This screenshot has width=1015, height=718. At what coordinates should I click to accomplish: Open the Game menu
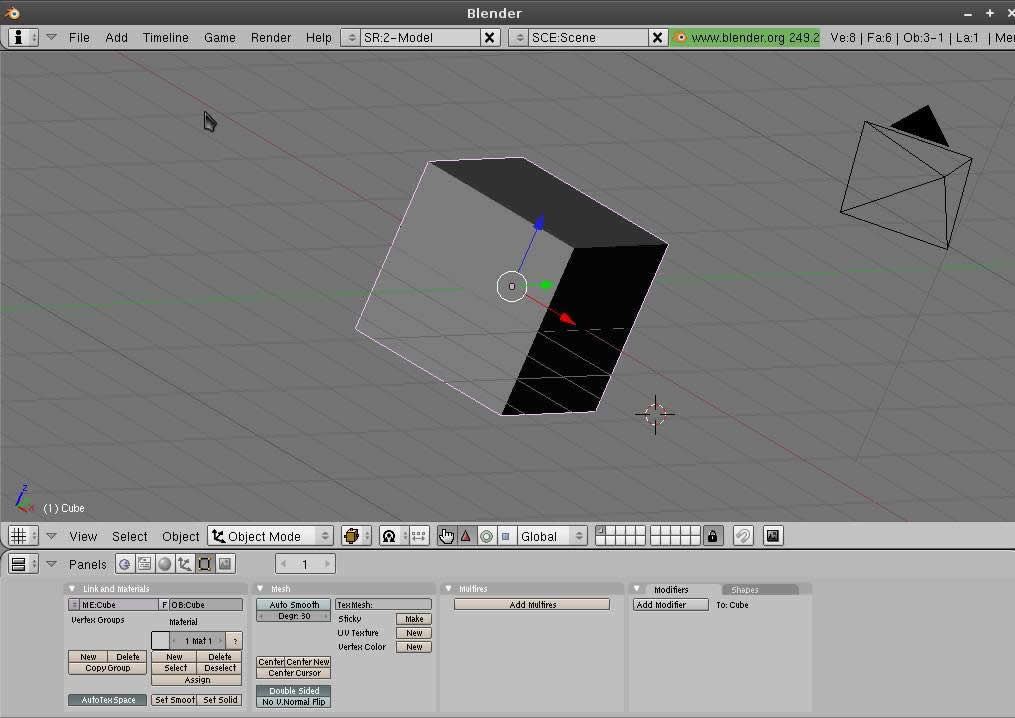pyautogui.click(x=219, y=38)
